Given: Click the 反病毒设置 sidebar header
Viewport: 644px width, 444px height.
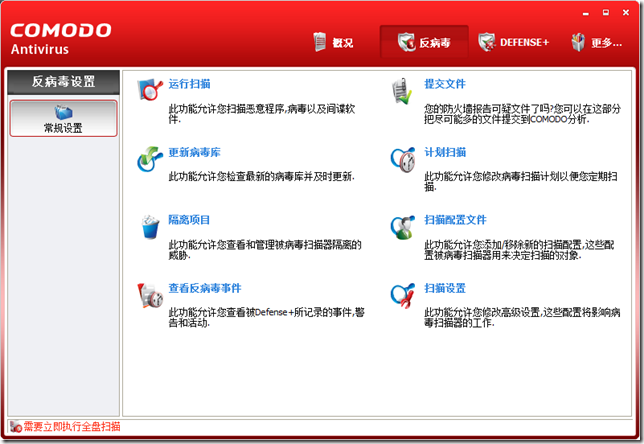Looking at the screenshot, I should click(64, 82).
